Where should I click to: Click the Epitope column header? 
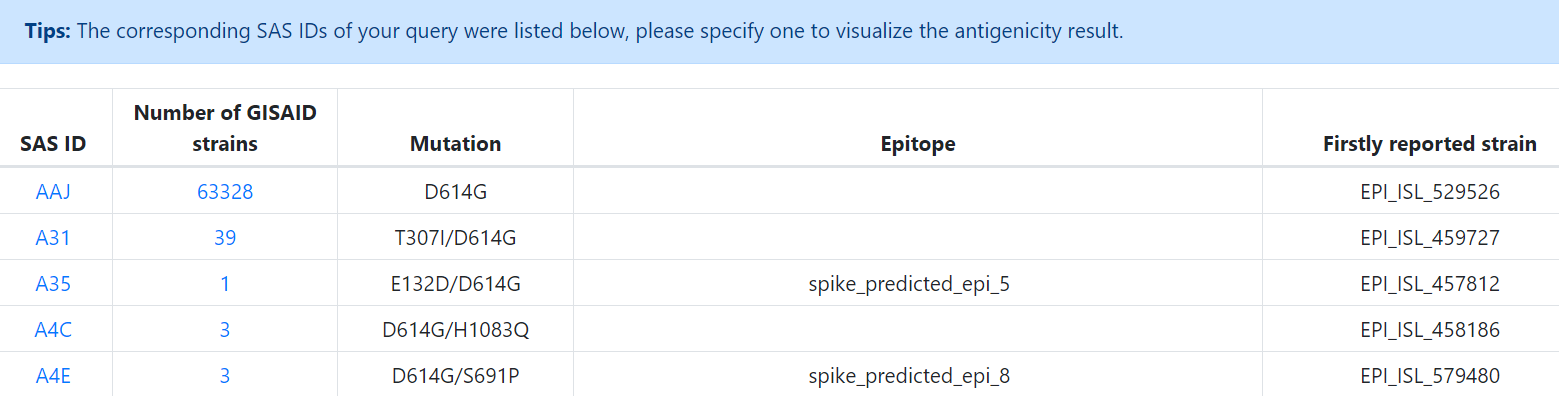(918, 144)
